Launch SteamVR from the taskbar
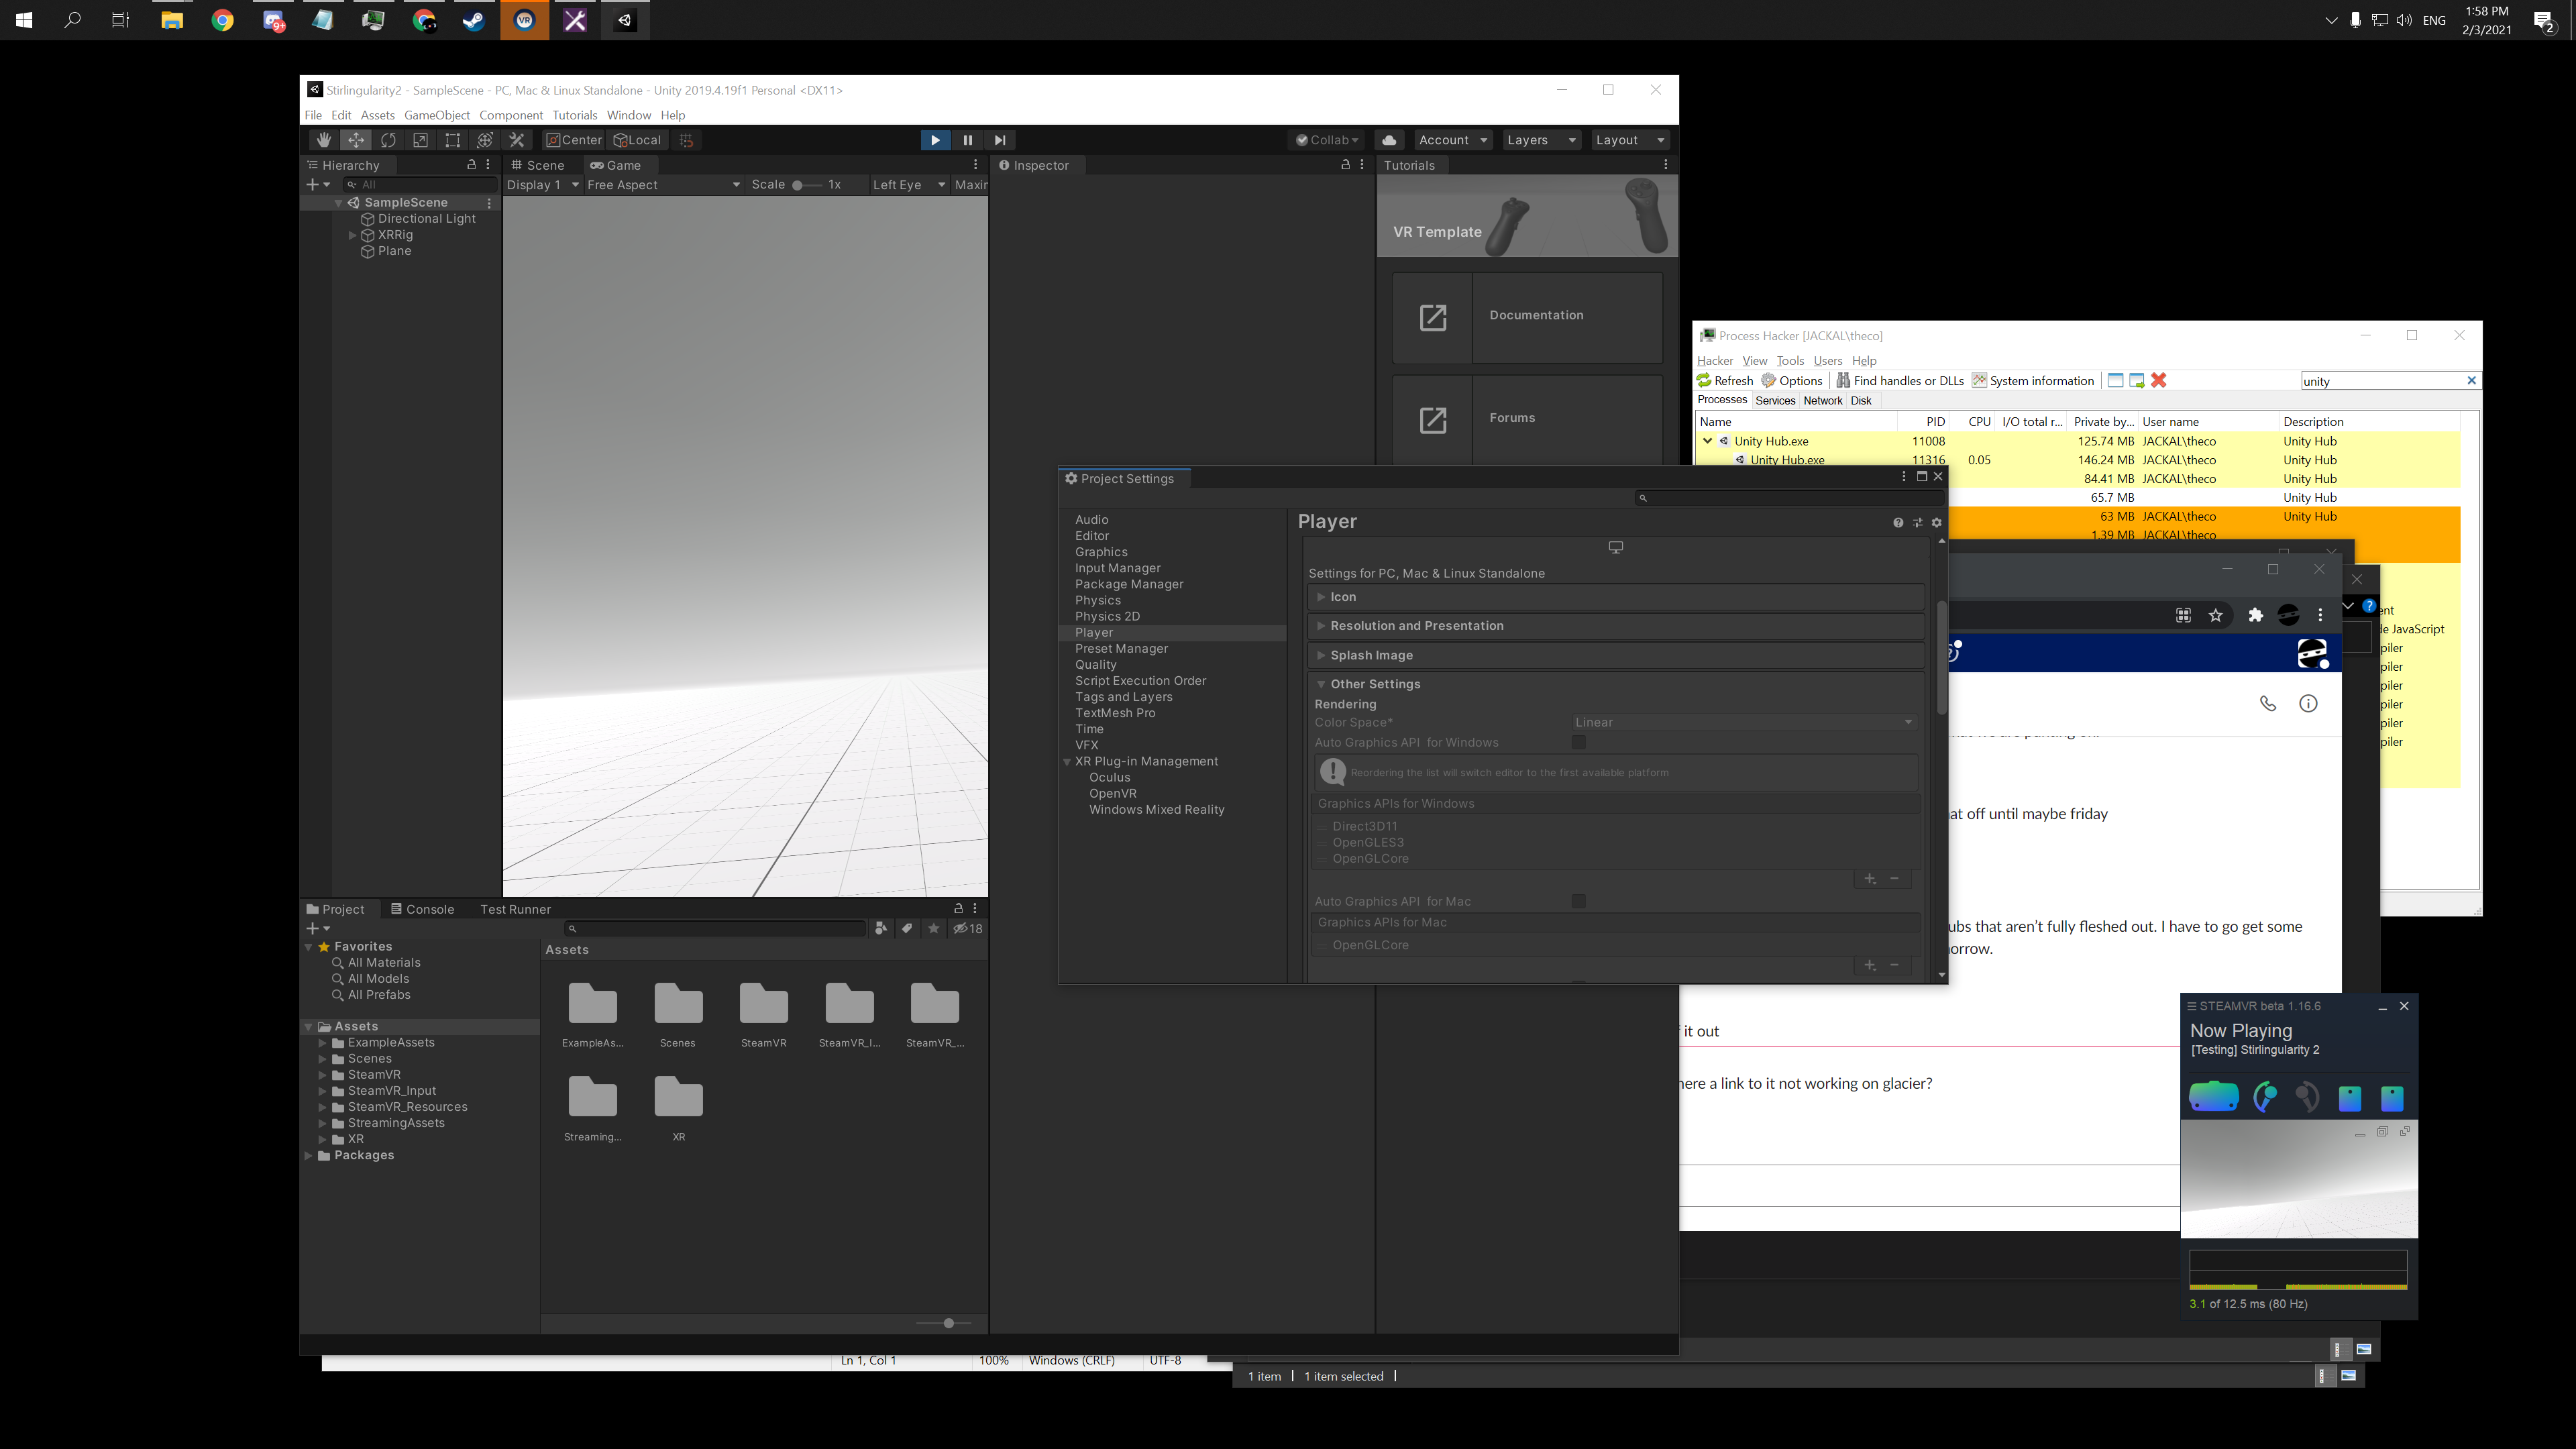Screen dimensions: 2576x1449 pos(526,20)
